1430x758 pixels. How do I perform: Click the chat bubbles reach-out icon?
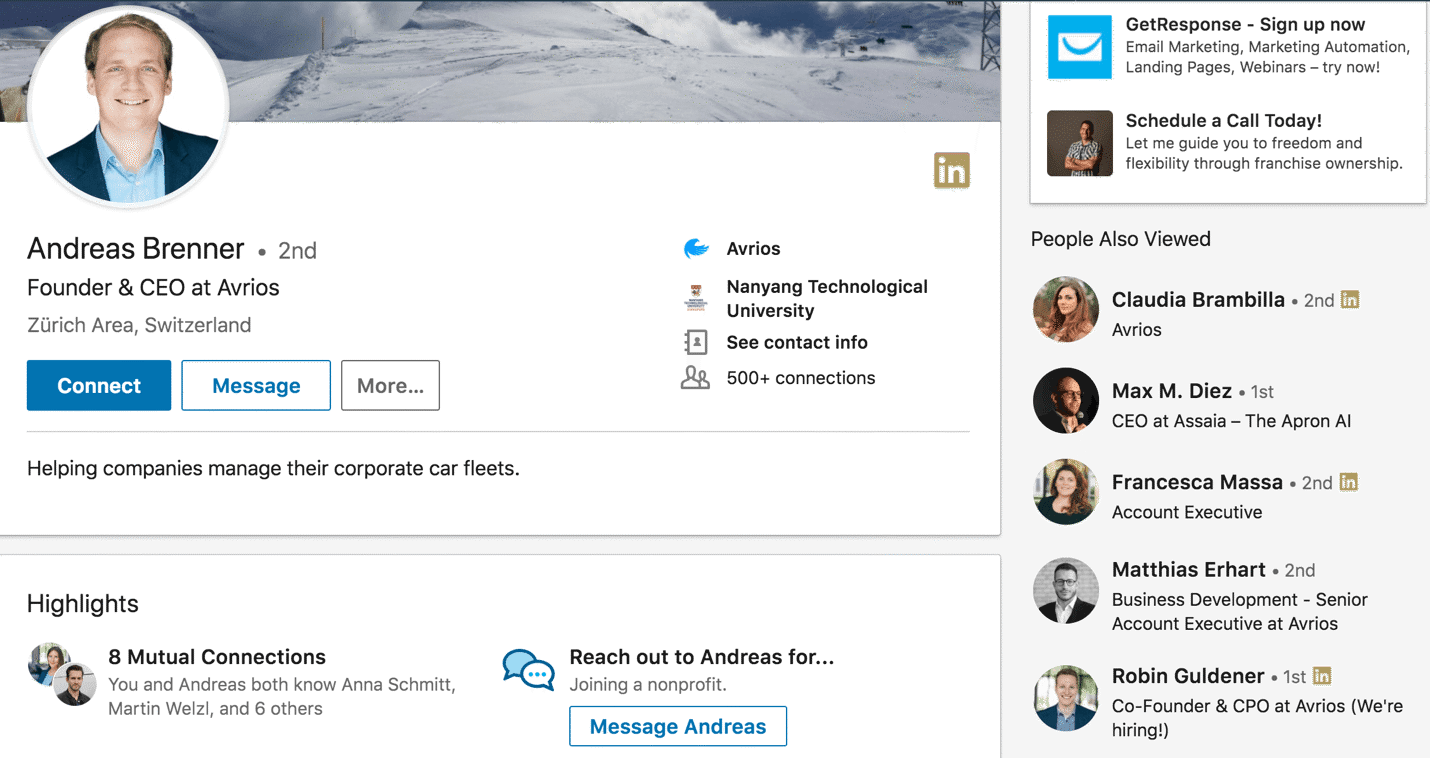[528, 669]
